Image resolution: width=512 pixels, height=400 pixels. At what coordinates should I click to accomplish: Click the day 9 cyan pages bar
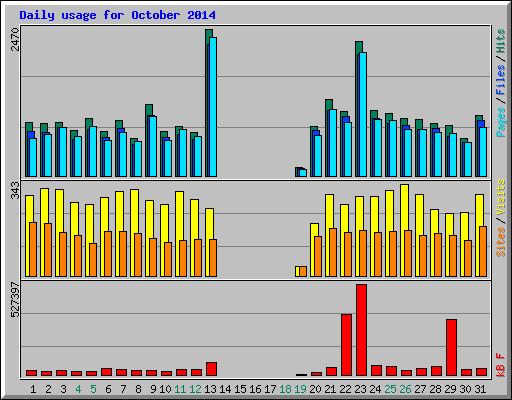pos(153,146)
